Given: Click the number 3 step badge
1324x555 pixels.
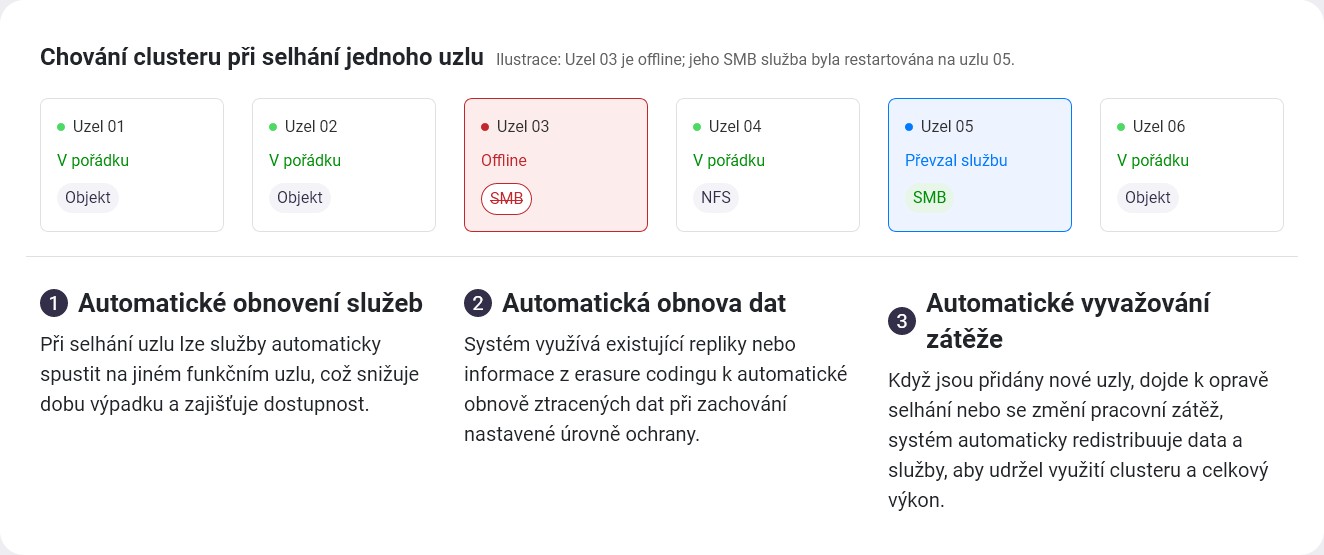Looking at the screenshot, I should [901, 321].
